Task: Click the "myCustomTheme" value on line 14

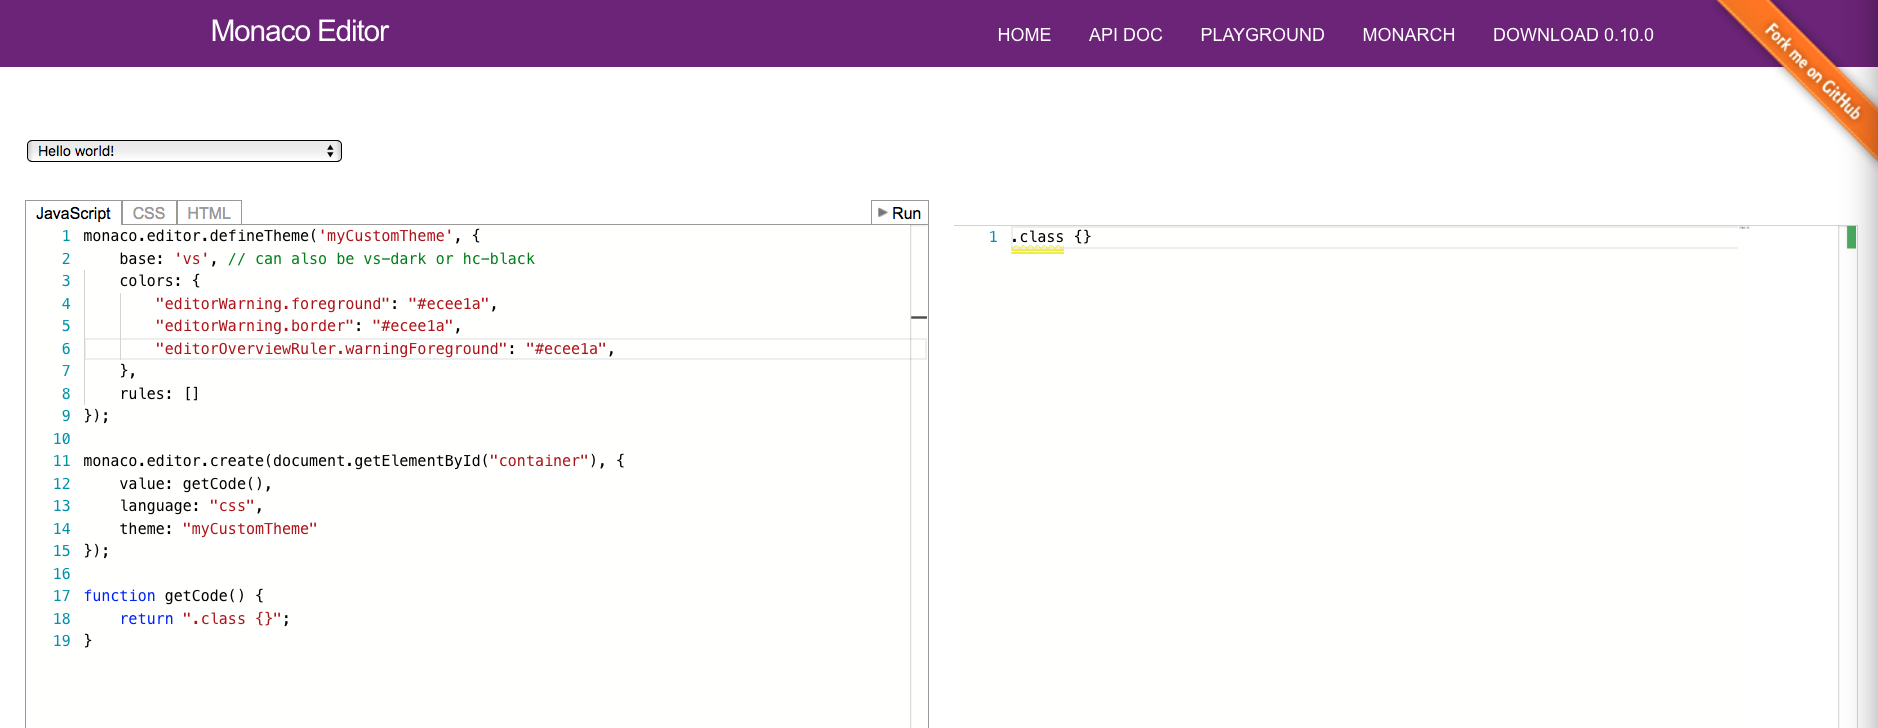Action: (x=250, y=529)
